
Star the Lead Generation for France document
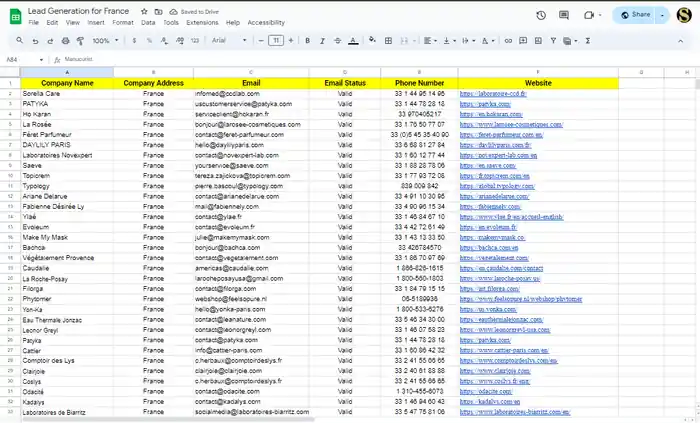(x=144, y=12)
